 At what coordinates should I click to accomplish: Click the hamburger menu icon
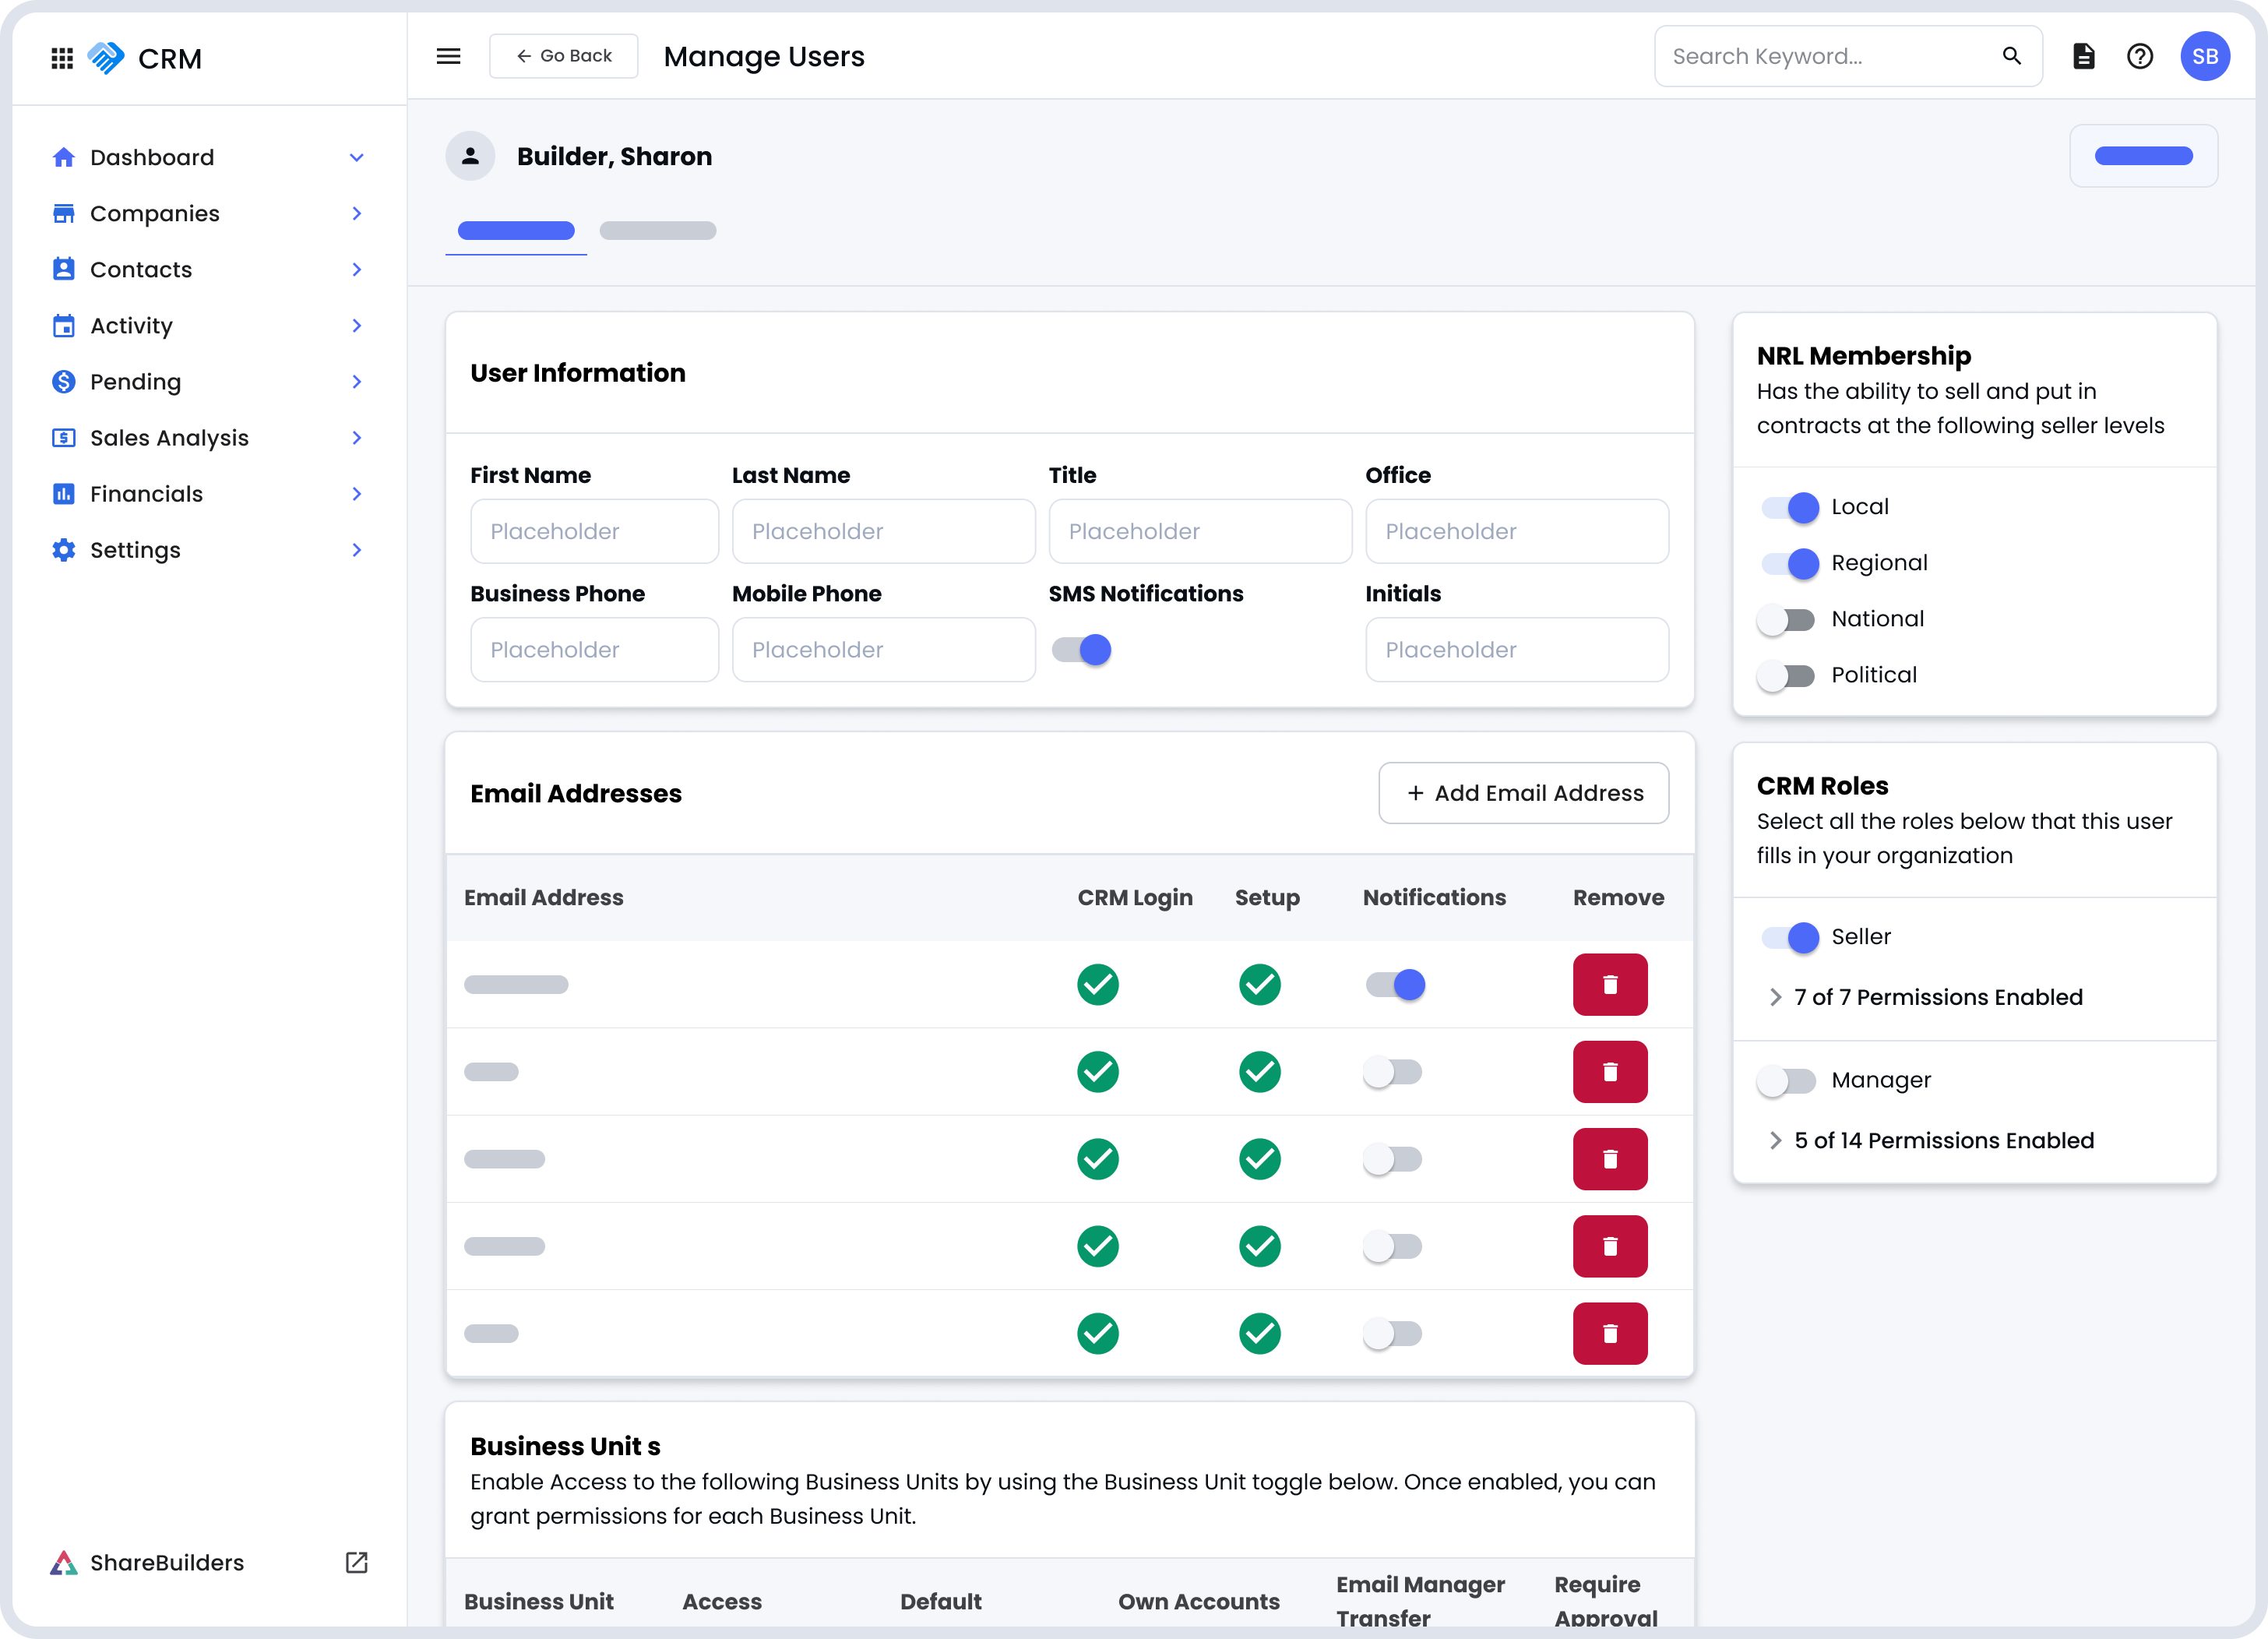[448, 56]
